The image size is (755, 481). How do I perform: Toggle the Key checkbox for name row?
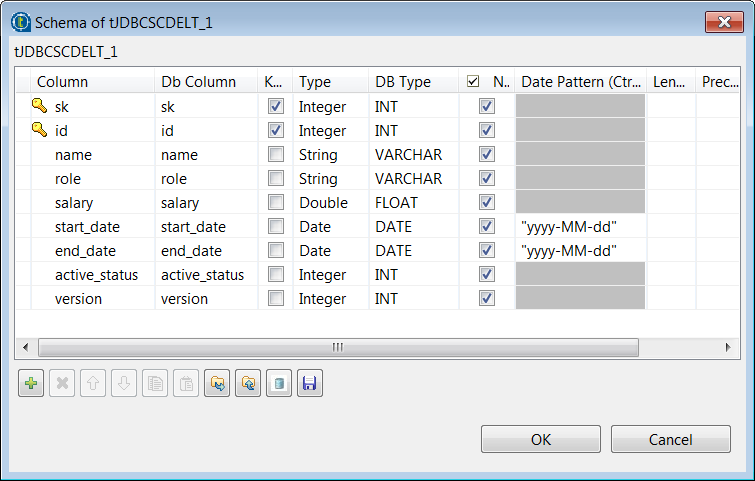pos(276,154)
